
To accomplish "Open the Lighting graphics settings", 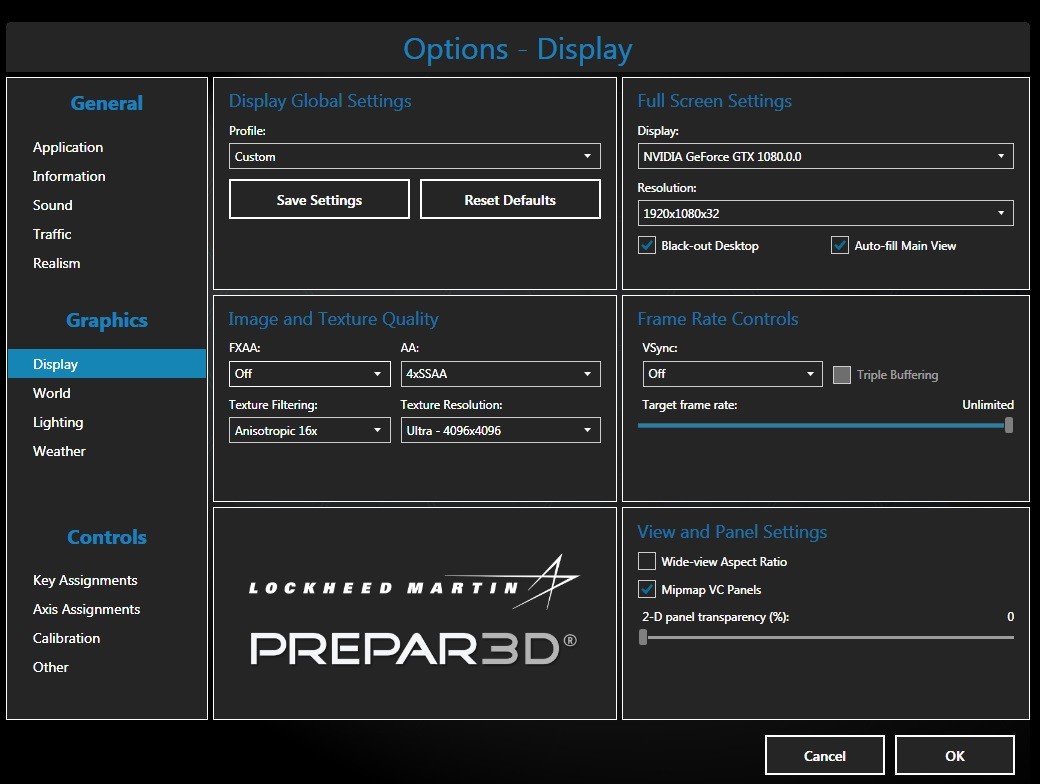I will pos(58,423).
